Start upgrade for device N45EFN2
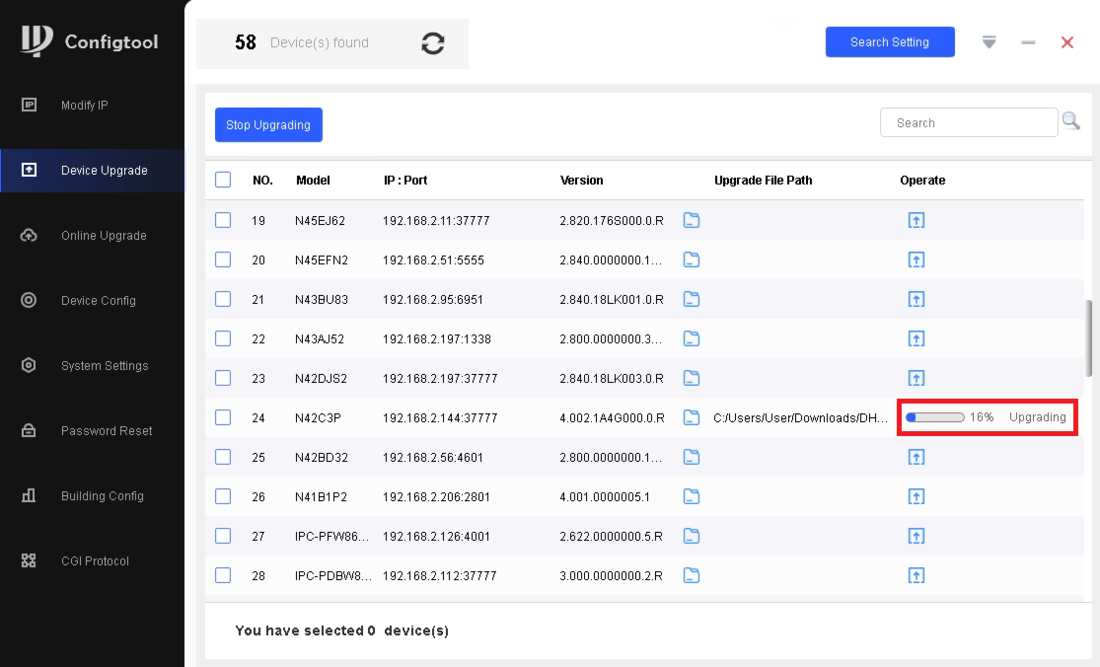 coord(916,260)
